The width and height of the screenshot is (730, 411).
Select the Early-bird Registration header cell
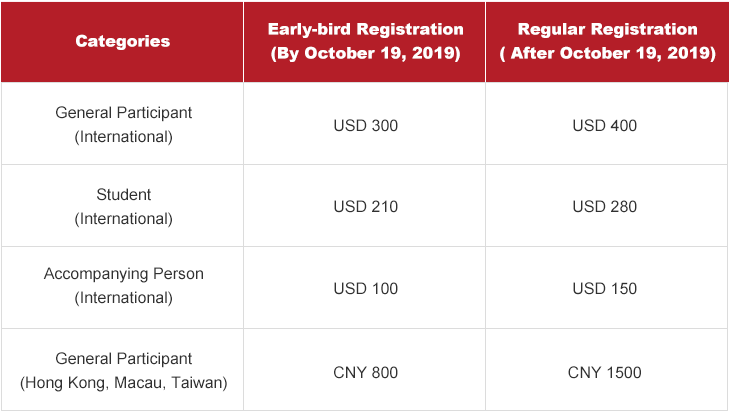click(x=365, y=41)
